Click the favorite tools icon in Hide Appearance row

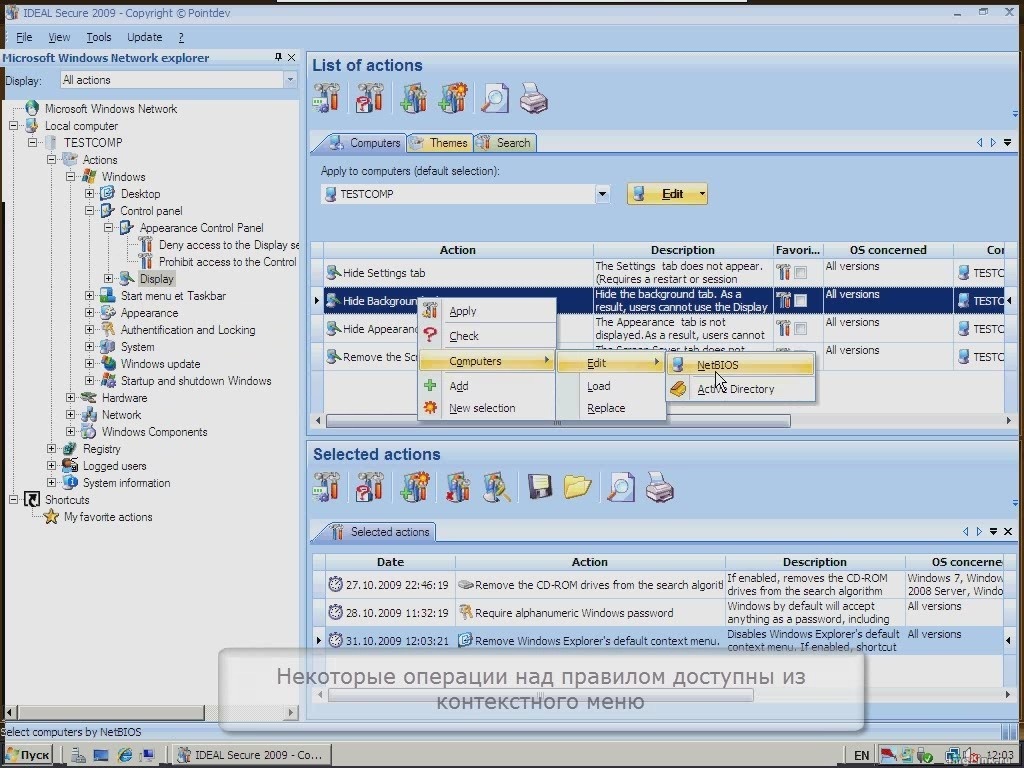tap(783, 328)
